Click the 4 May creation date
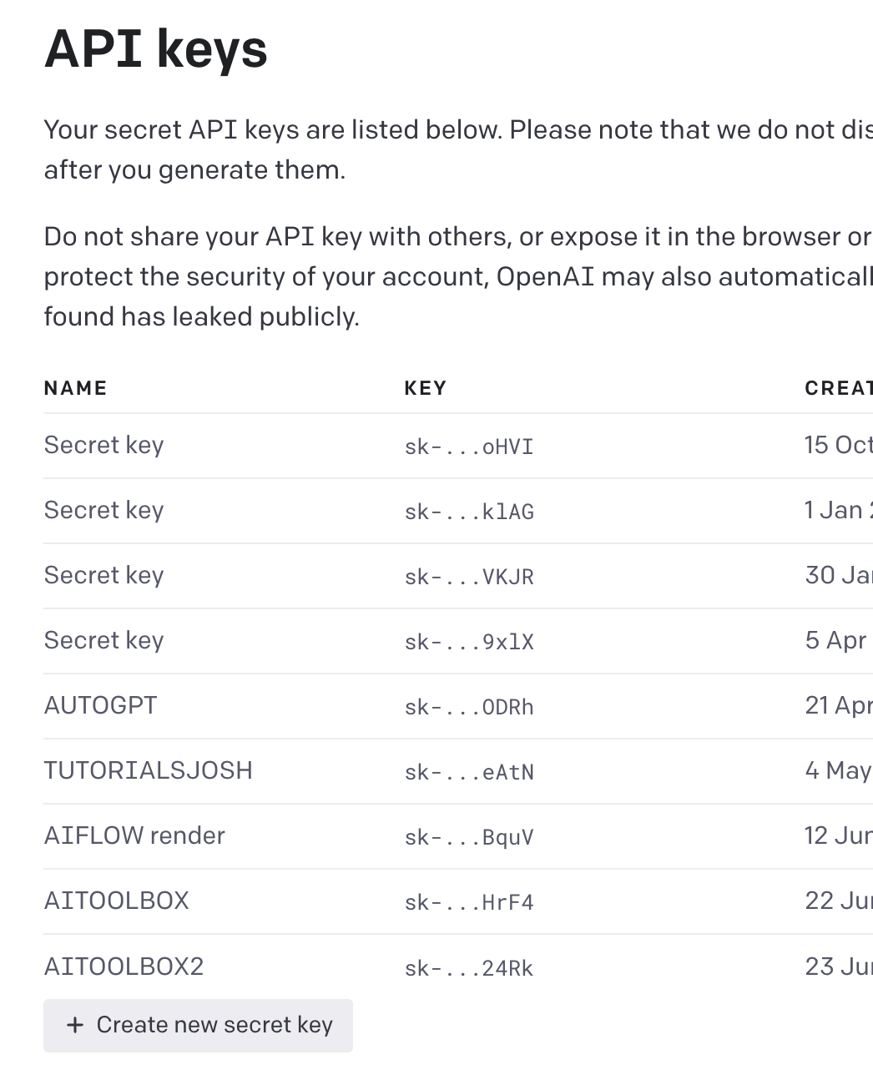The width and height of the screenshot is (873, 1080). [x=838, y=770]
